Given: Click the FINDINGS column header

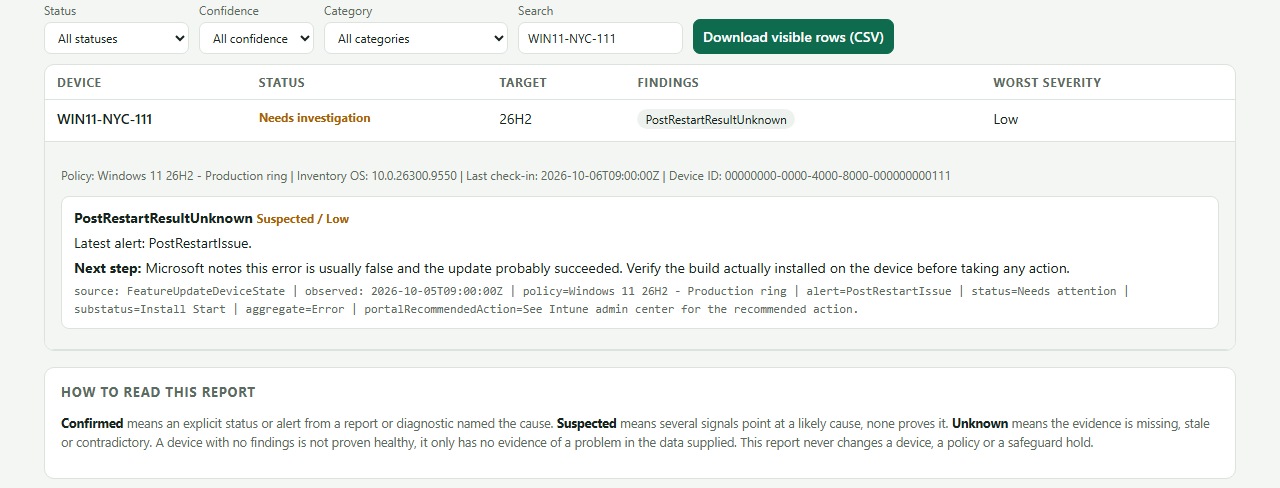Looking at the screenshot, I should pyautogui.click(x=668, y=83).
